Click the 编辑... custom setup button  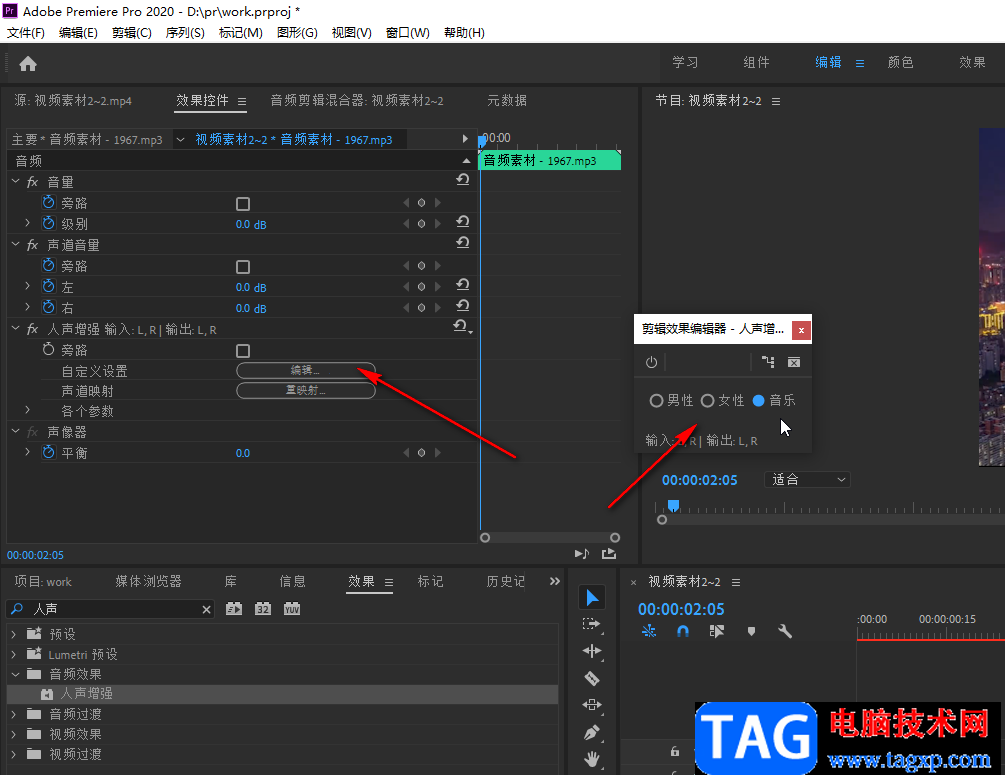tap(306, 371)
